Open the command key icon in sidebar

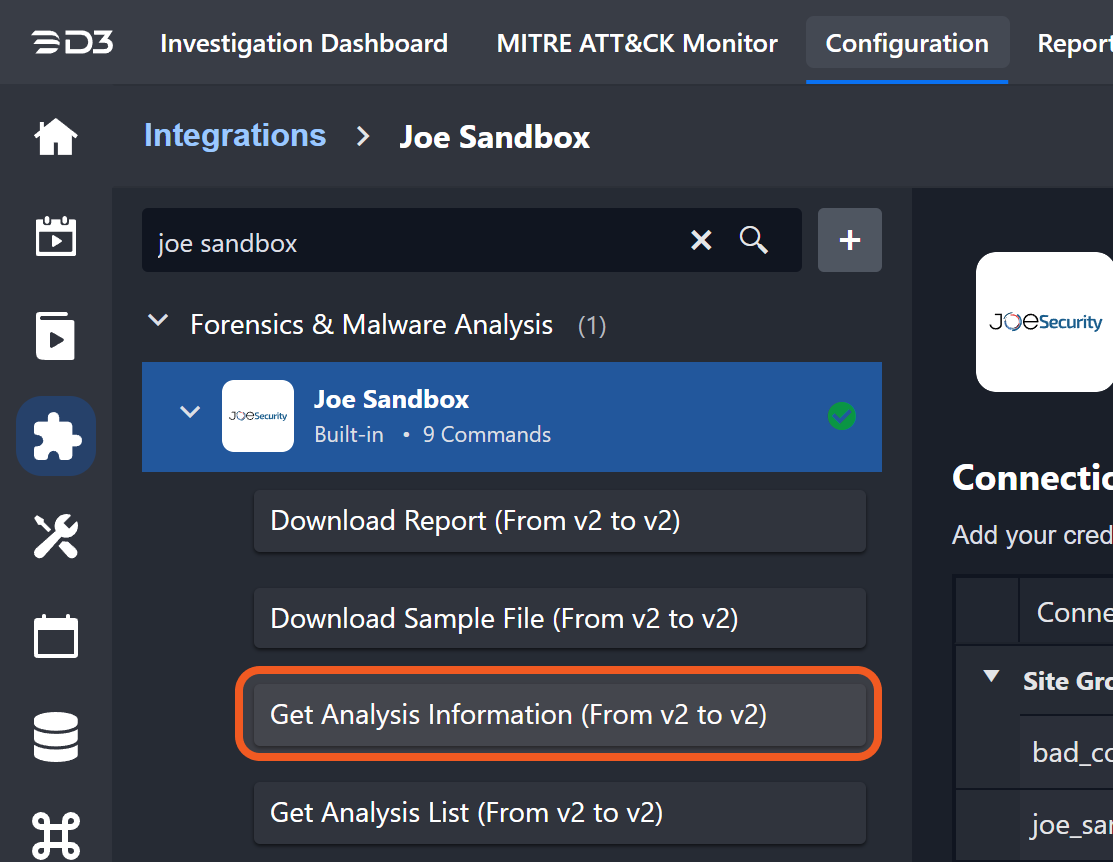[56, 833]
